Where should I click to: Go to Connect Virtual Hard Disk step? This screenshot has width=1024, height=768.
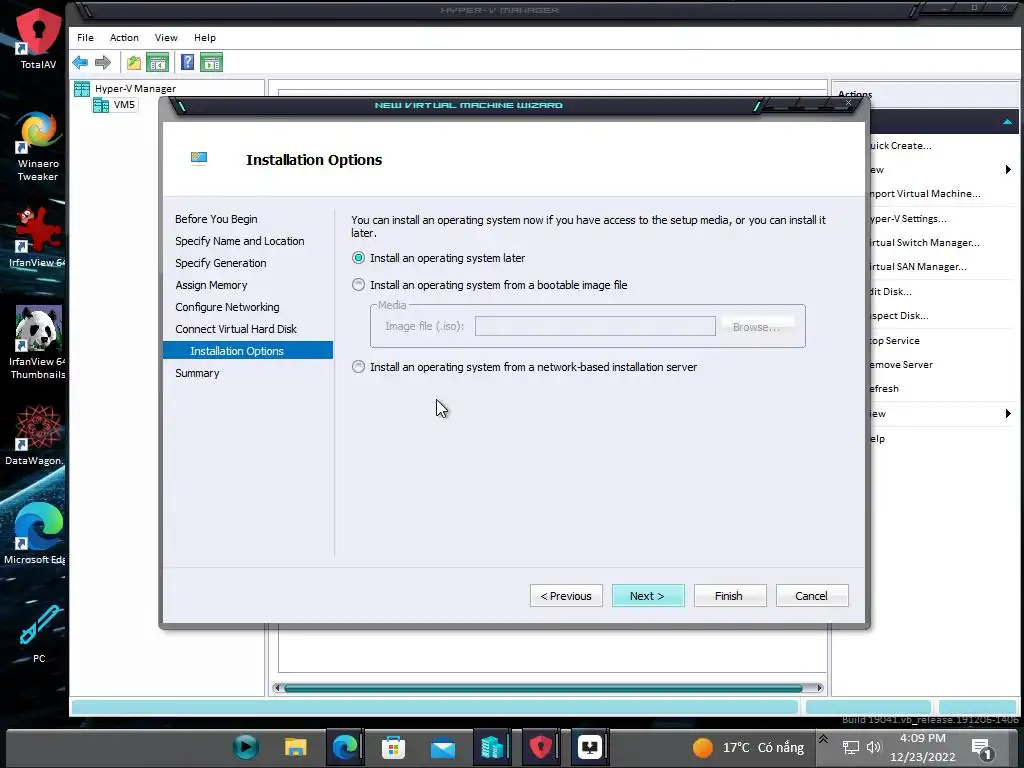[236, 329]
